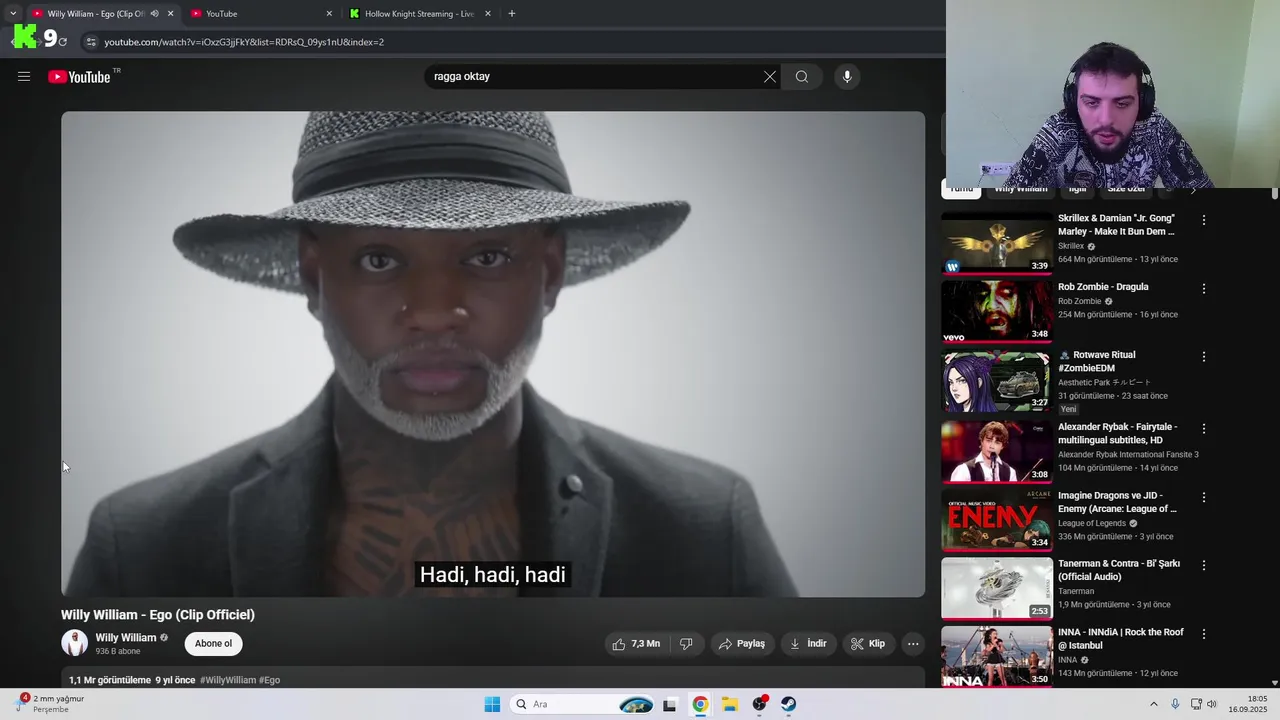Screen dimensions: 1280x720
Task: Clear the search box with X icon
Action: (x=770, y=77)
